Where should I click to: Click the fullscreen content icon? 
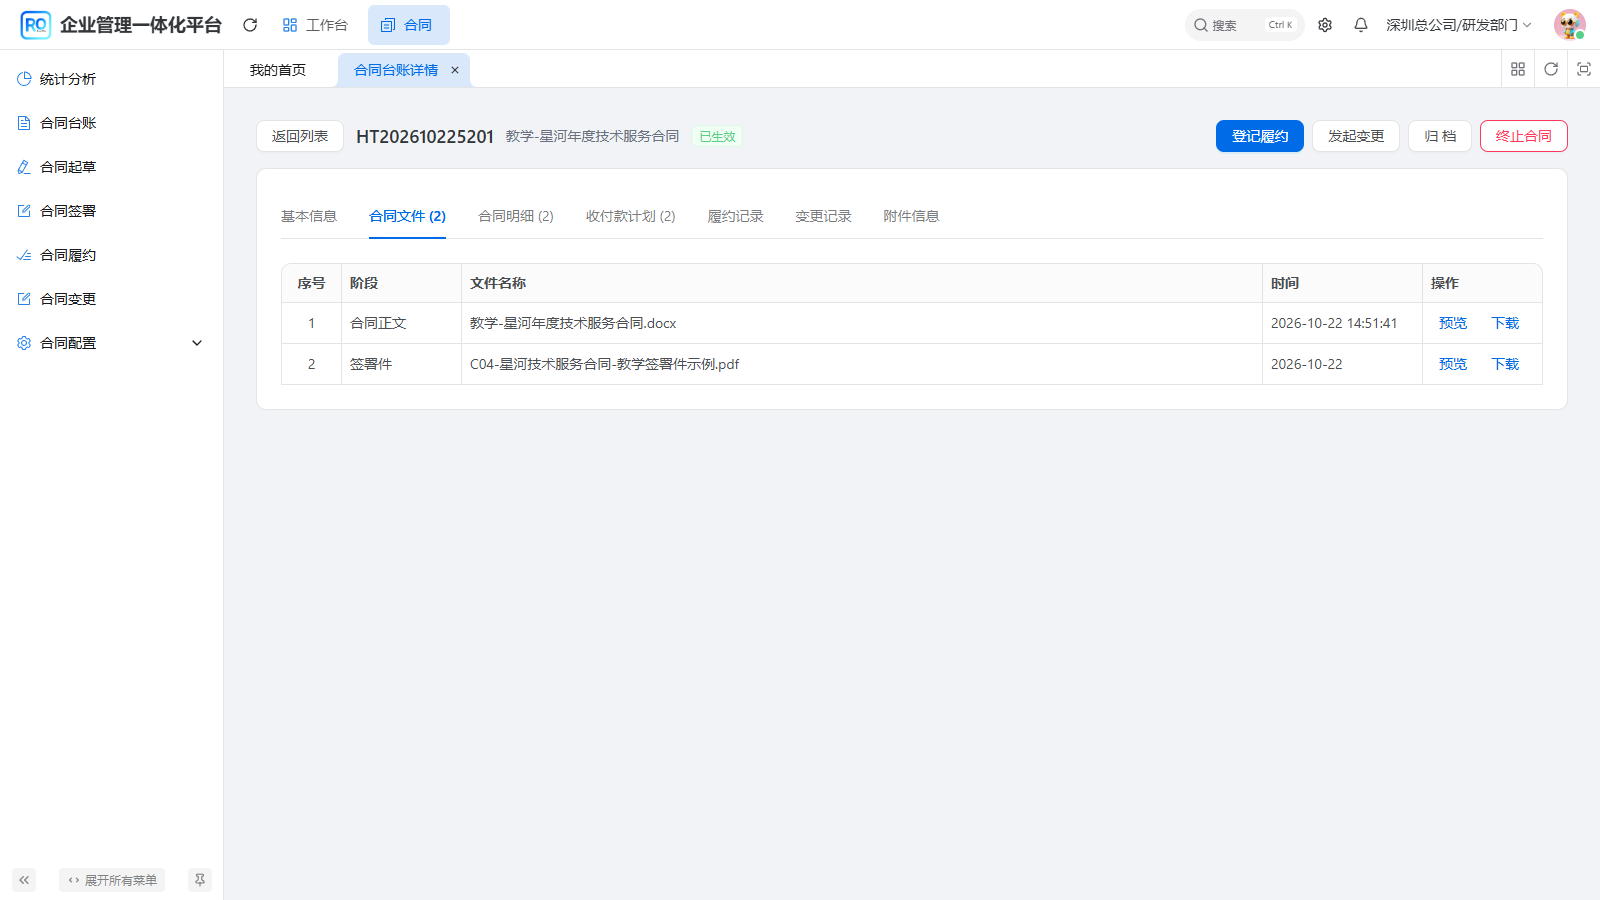coord(1584,69)
